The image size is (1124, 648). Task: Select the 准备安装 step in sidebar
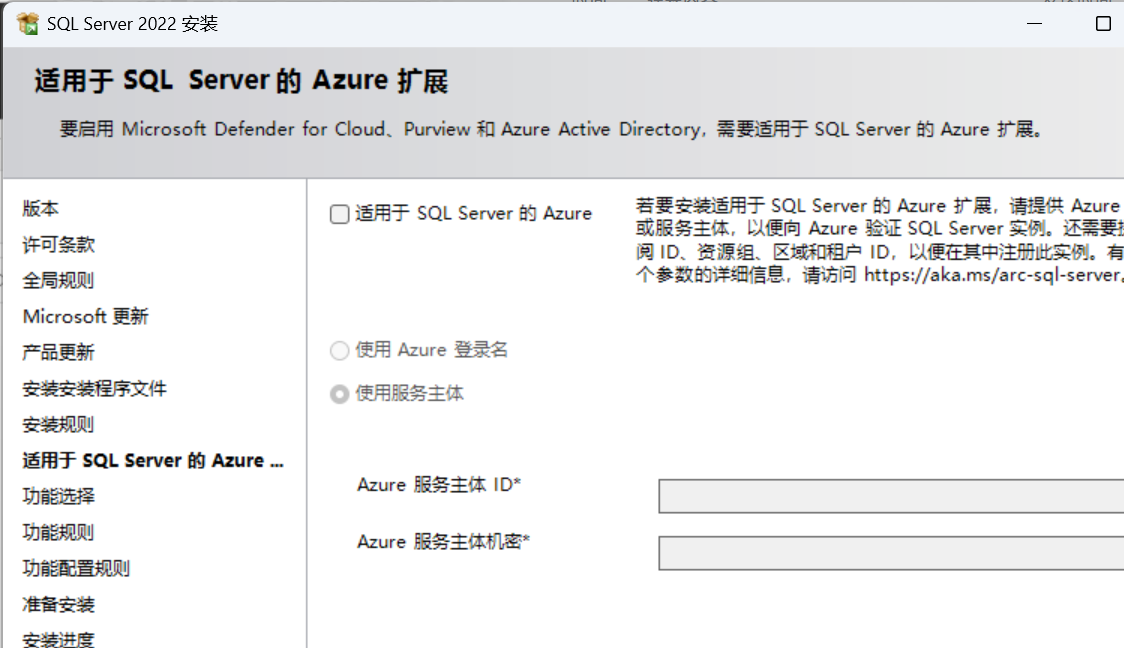58,604
